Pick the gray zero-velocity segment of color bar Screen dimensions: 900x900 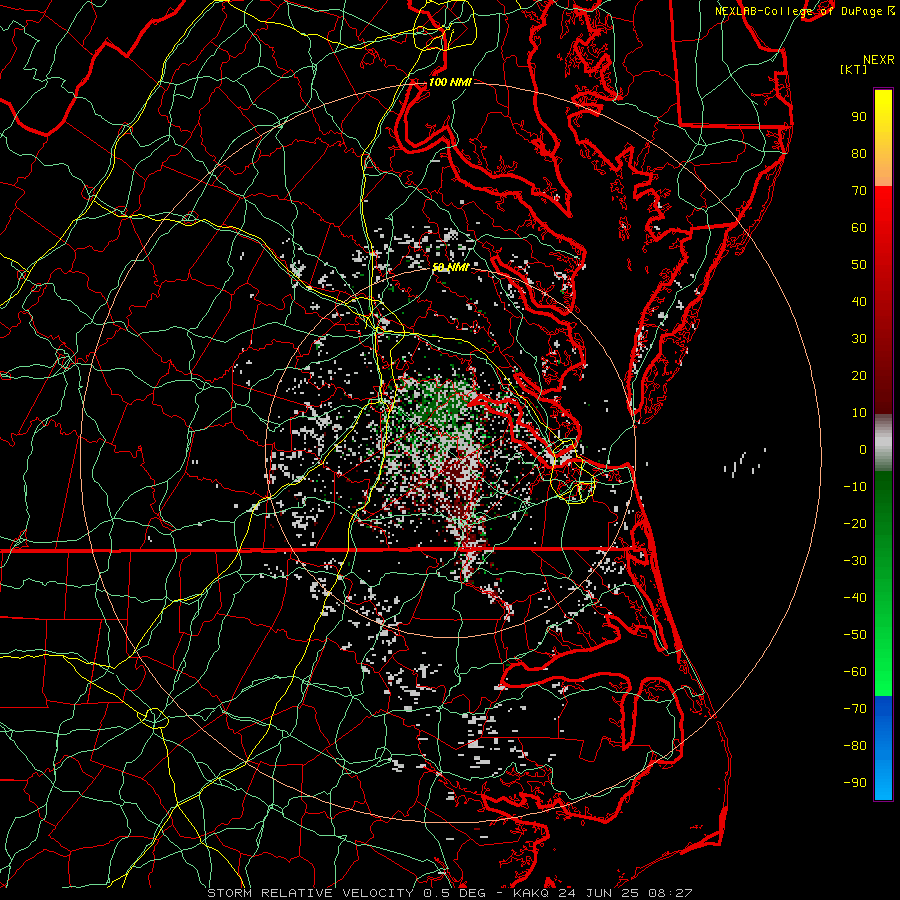tap(883, 443)
